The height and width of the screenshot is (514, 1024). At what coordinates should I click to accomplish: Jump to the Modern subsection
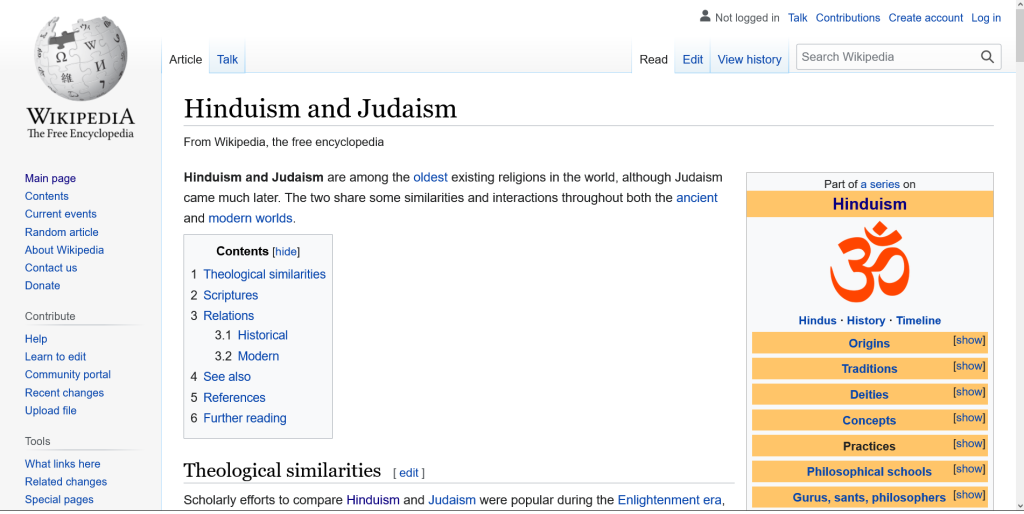[258, 356]
